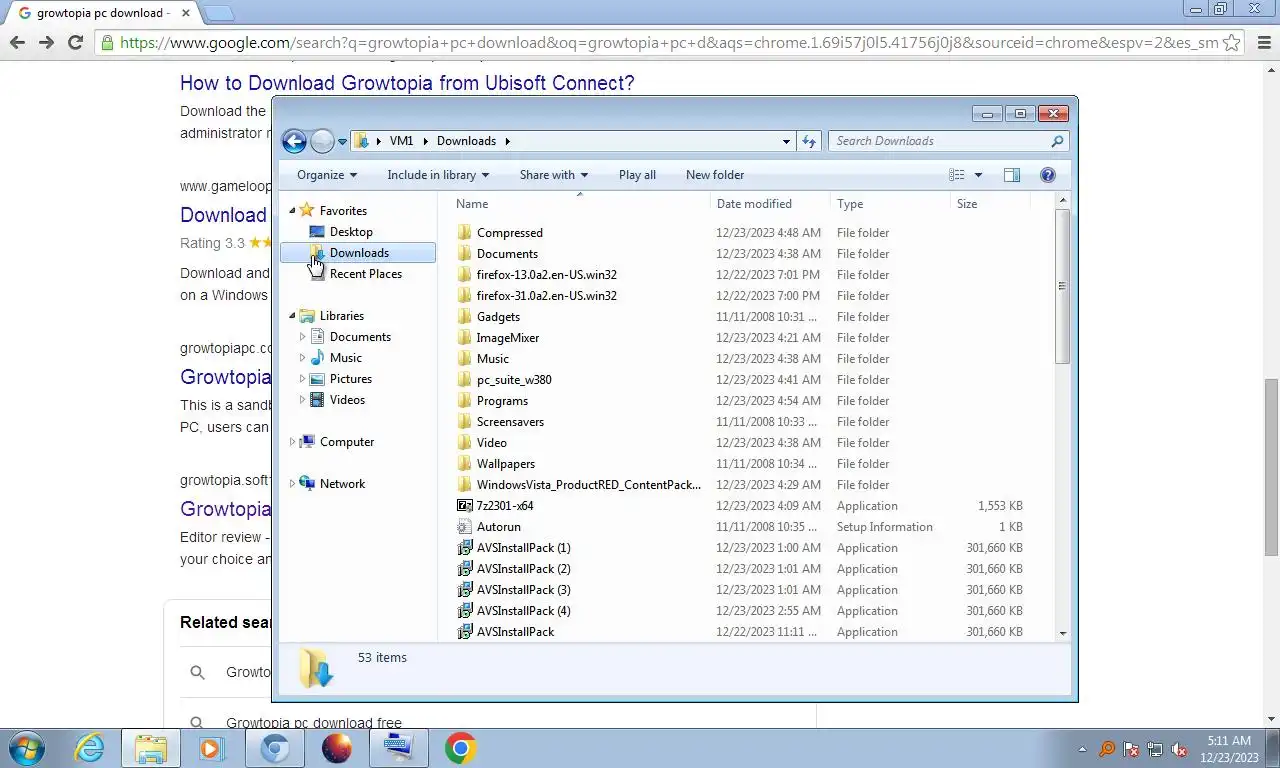Viewport: 1280px width, 768px height.
Task: Select the AVSInstallPack (1) installer icon
Action: pos(464,548)
